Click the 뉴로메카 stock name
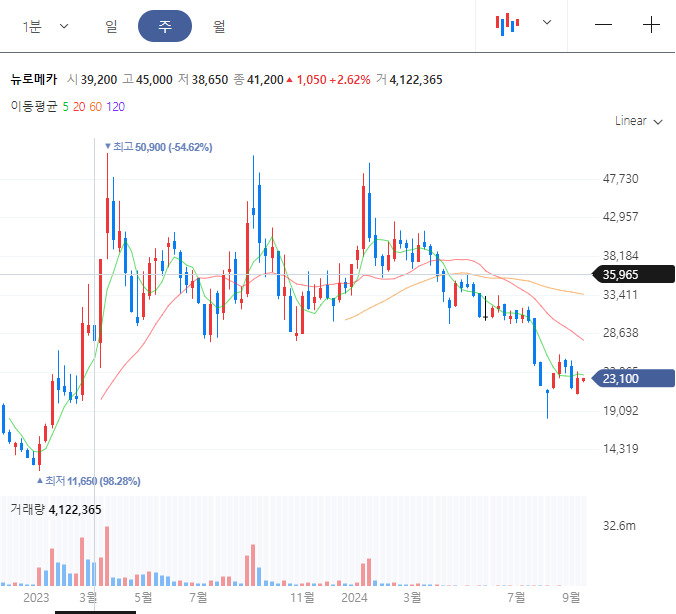Image resolution: width=676 pixels, height=614 pixels. pos(34,79)
